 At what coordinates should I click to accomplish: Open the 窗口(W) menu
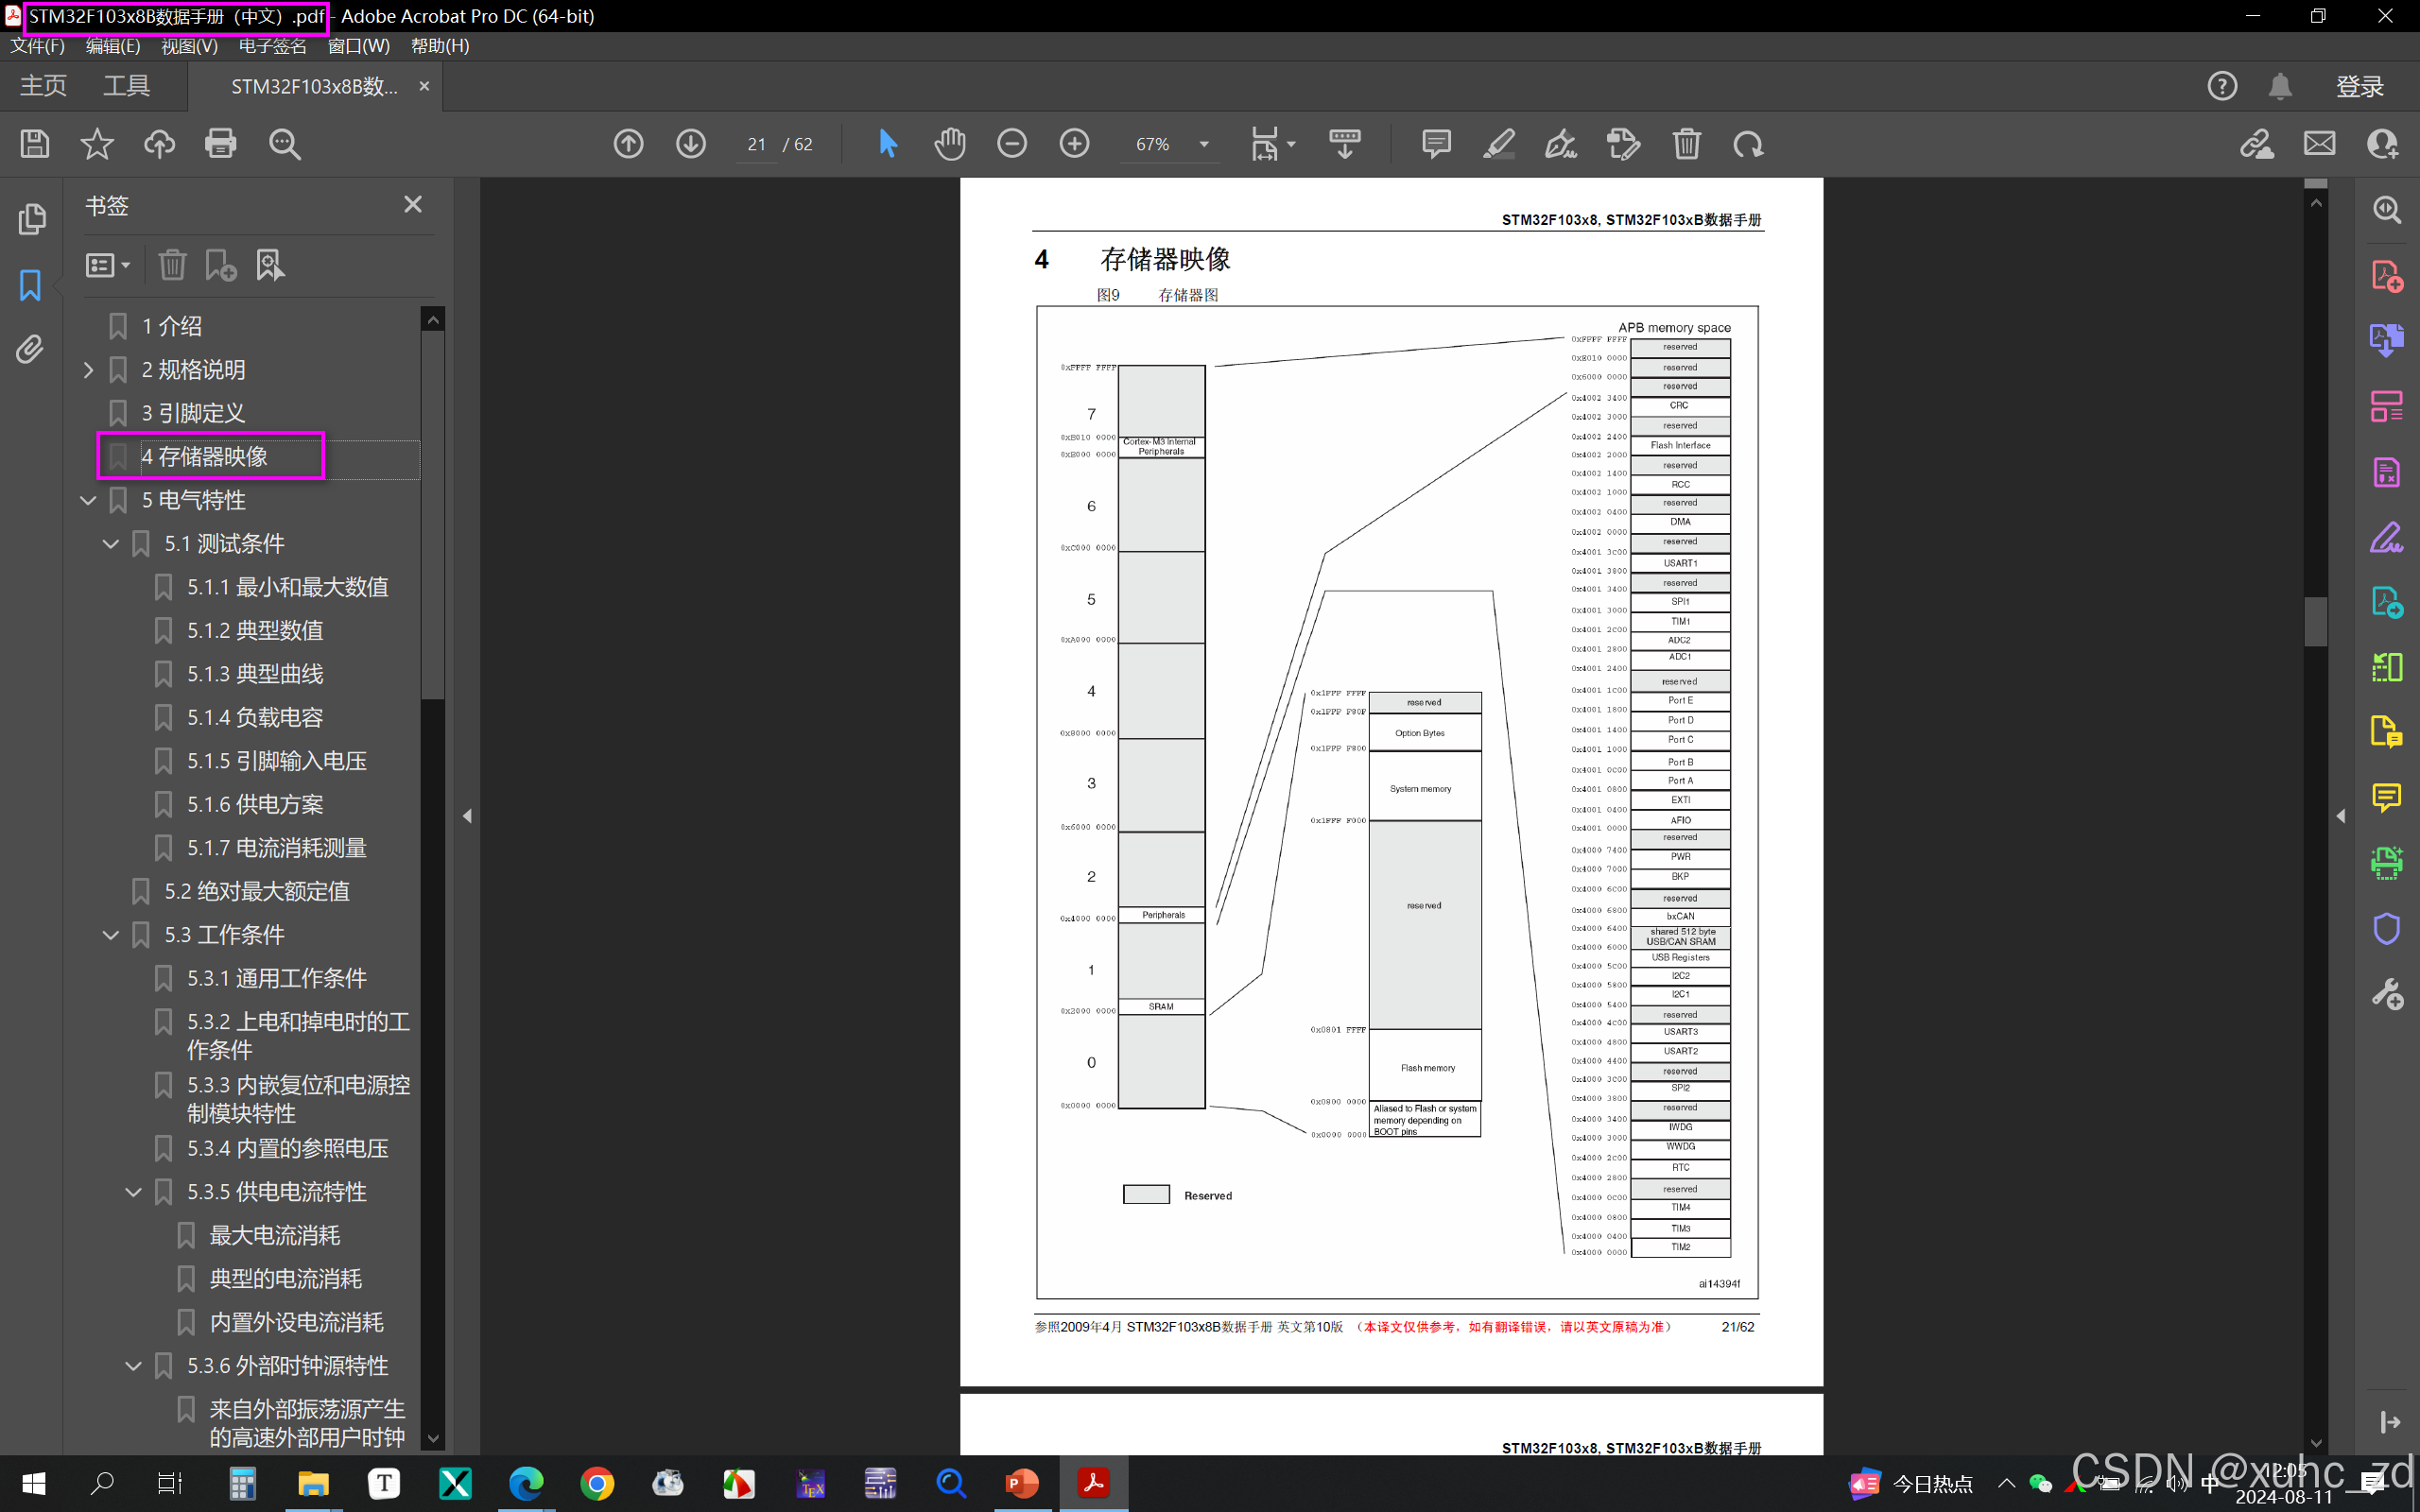coord(359,46)
